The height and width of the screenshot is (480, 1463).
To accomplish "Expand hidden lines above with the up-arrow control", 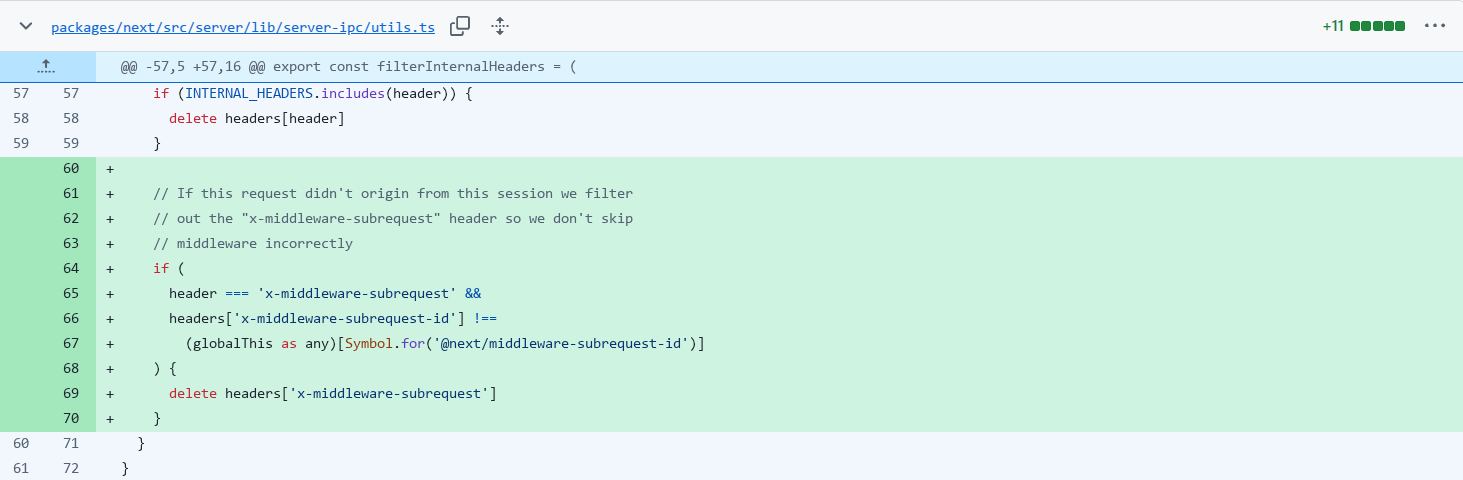I will pos(47,67).
